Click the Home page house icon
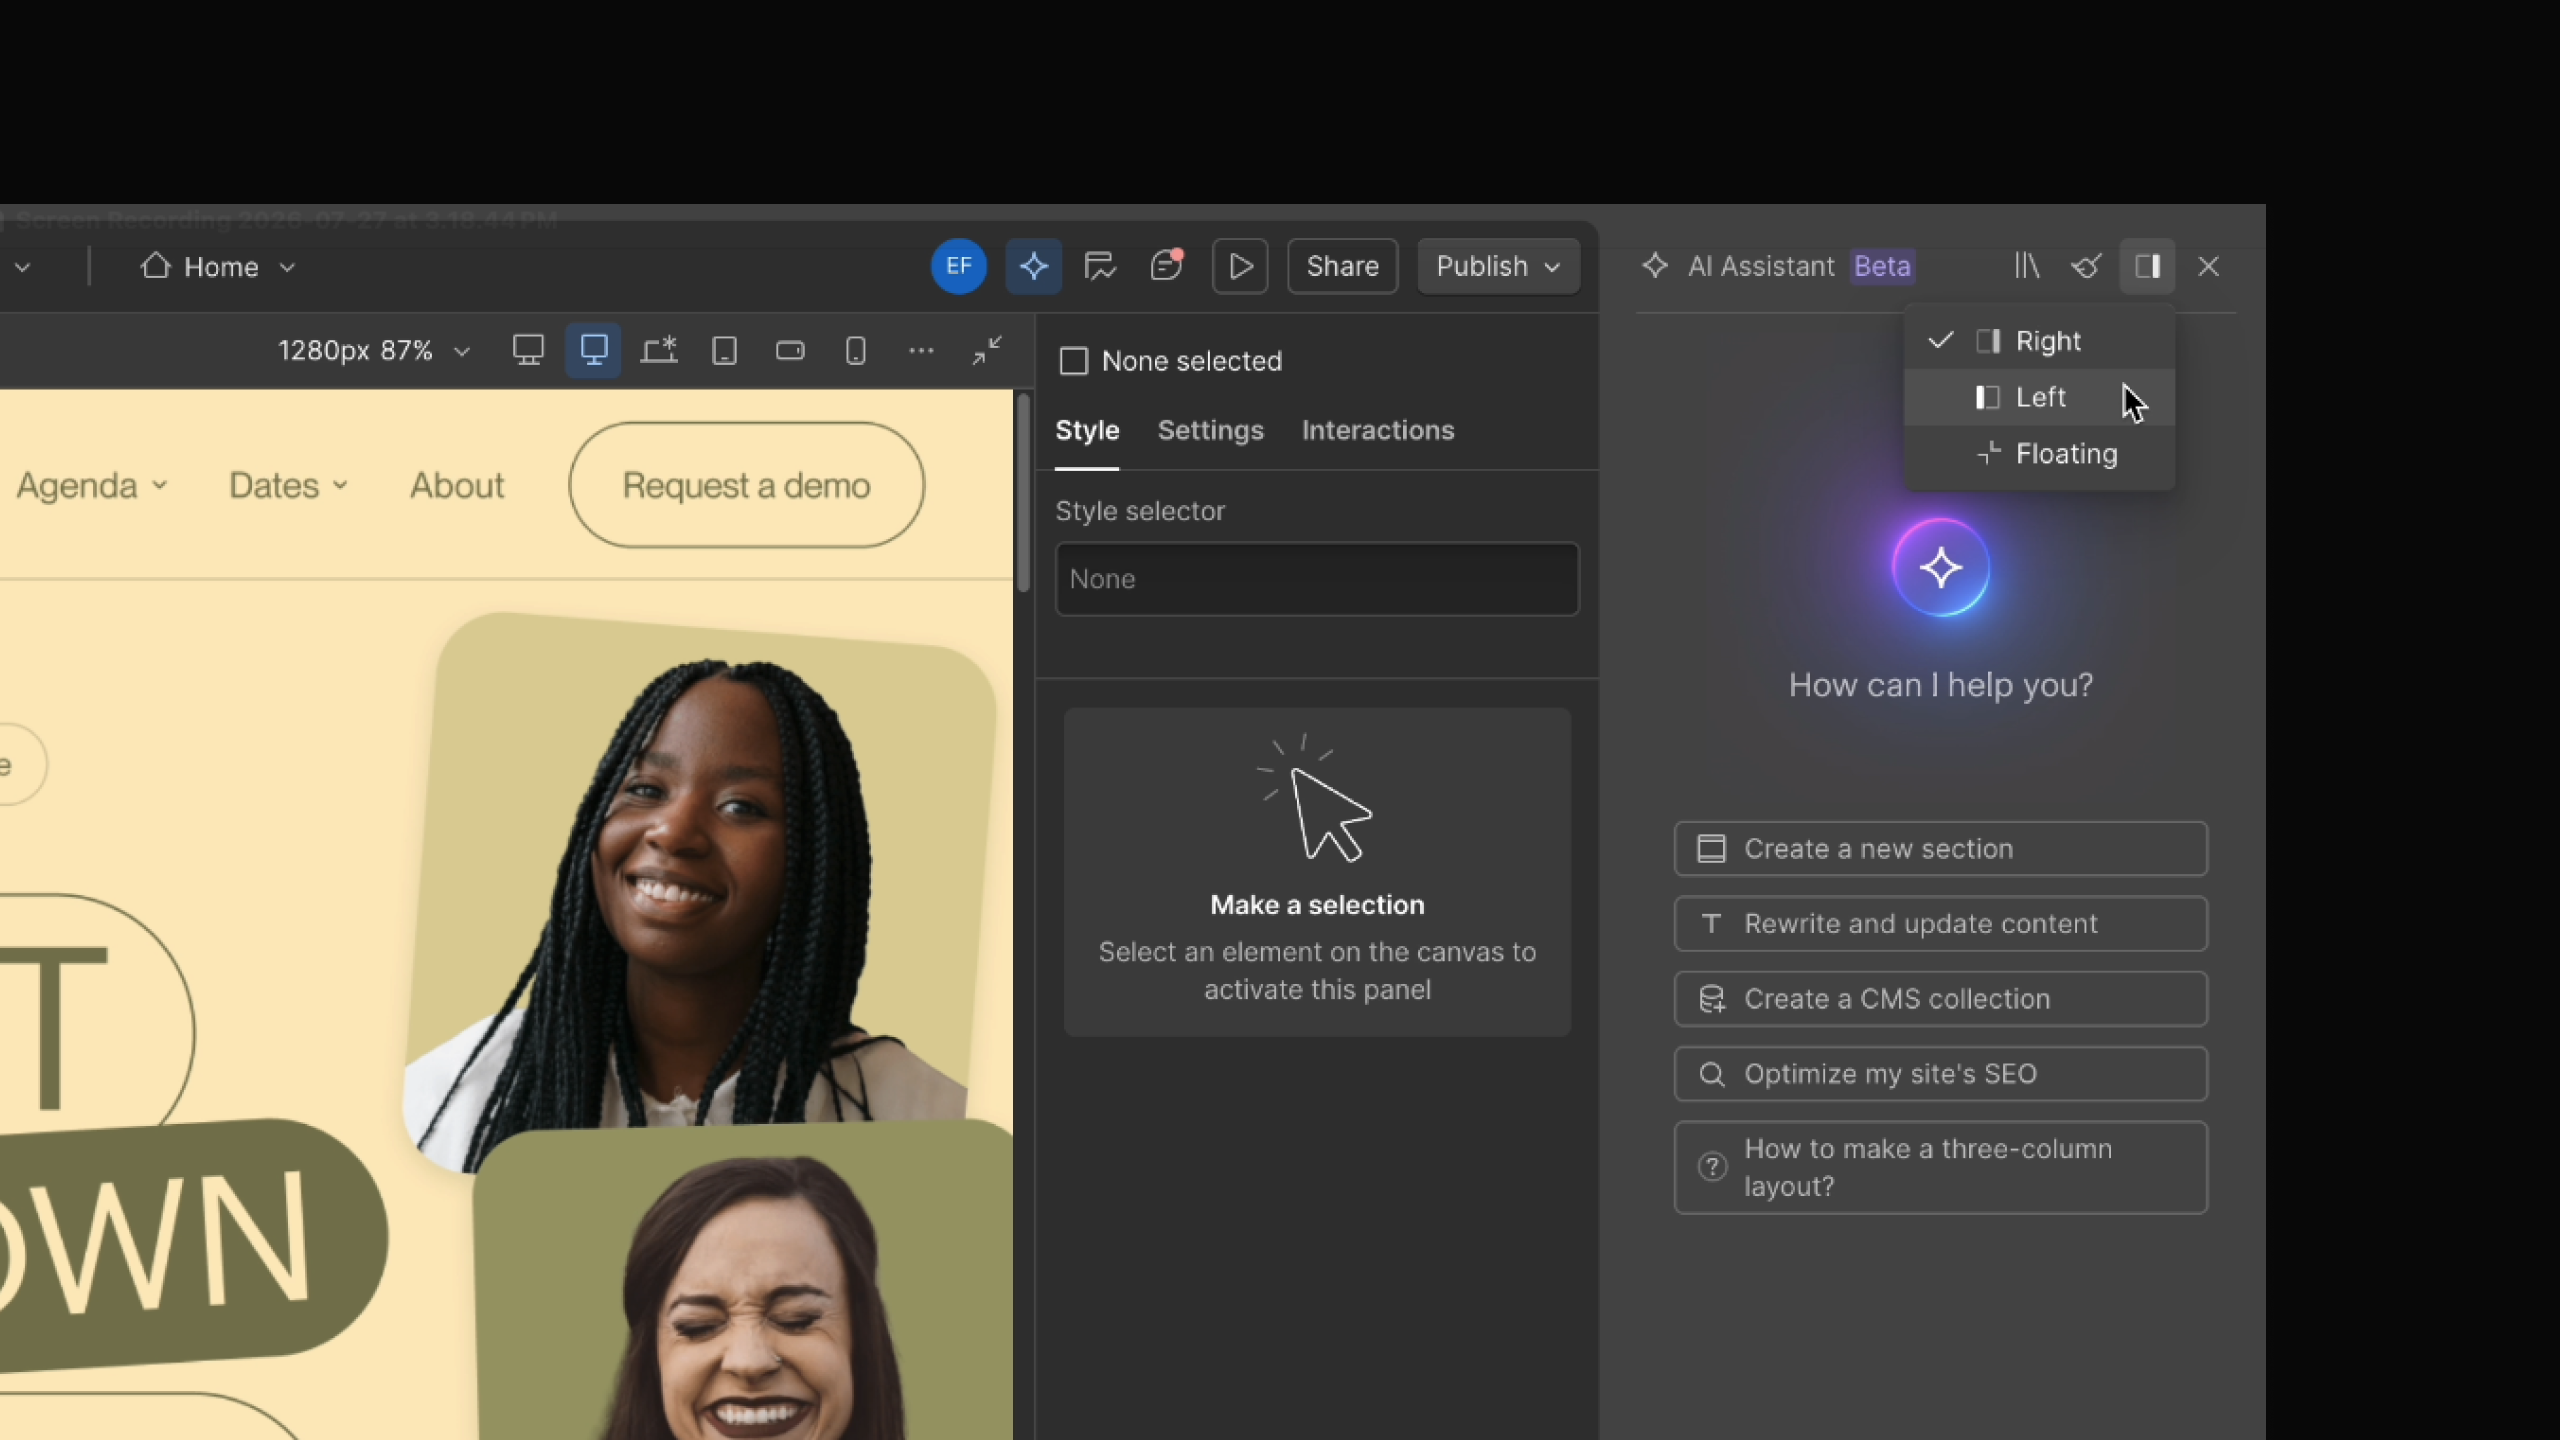 click(x=156, y=266)
